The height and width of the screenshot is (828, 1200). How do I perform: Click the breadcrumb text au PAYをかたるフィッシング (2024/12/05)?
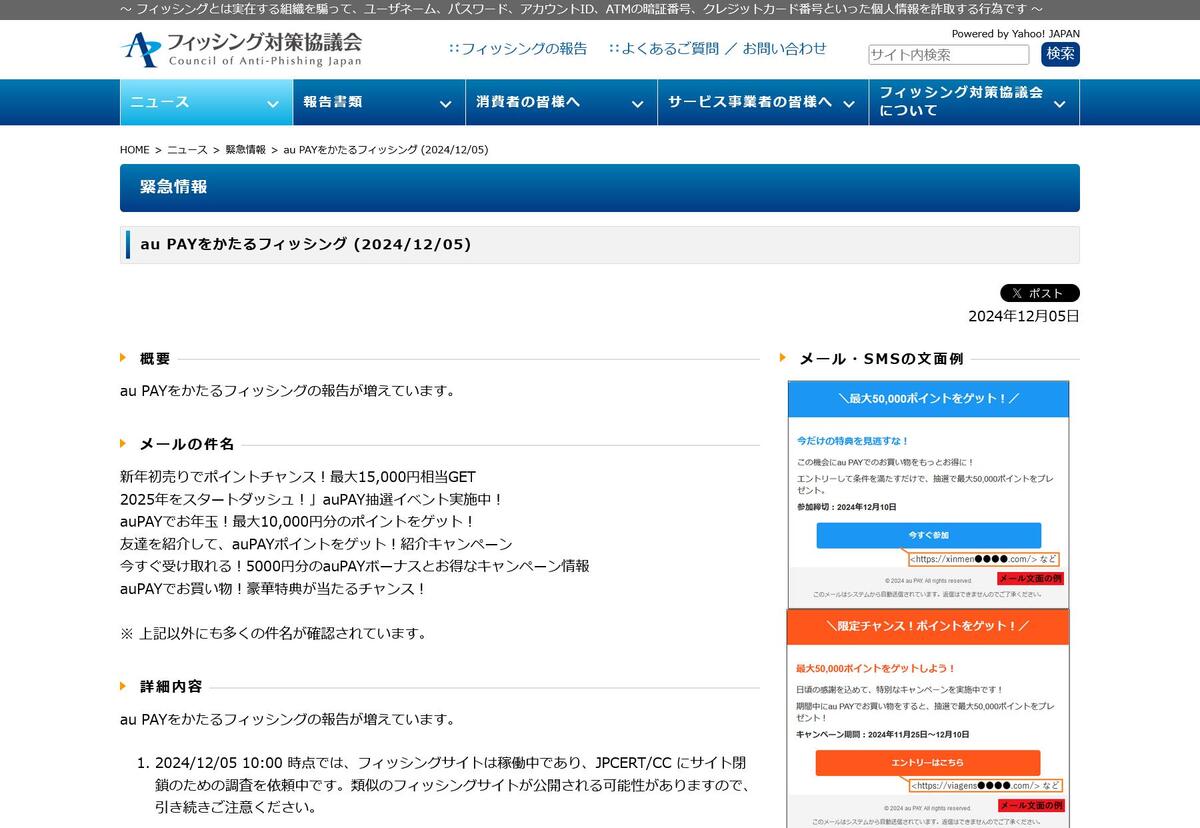point(386,150)
